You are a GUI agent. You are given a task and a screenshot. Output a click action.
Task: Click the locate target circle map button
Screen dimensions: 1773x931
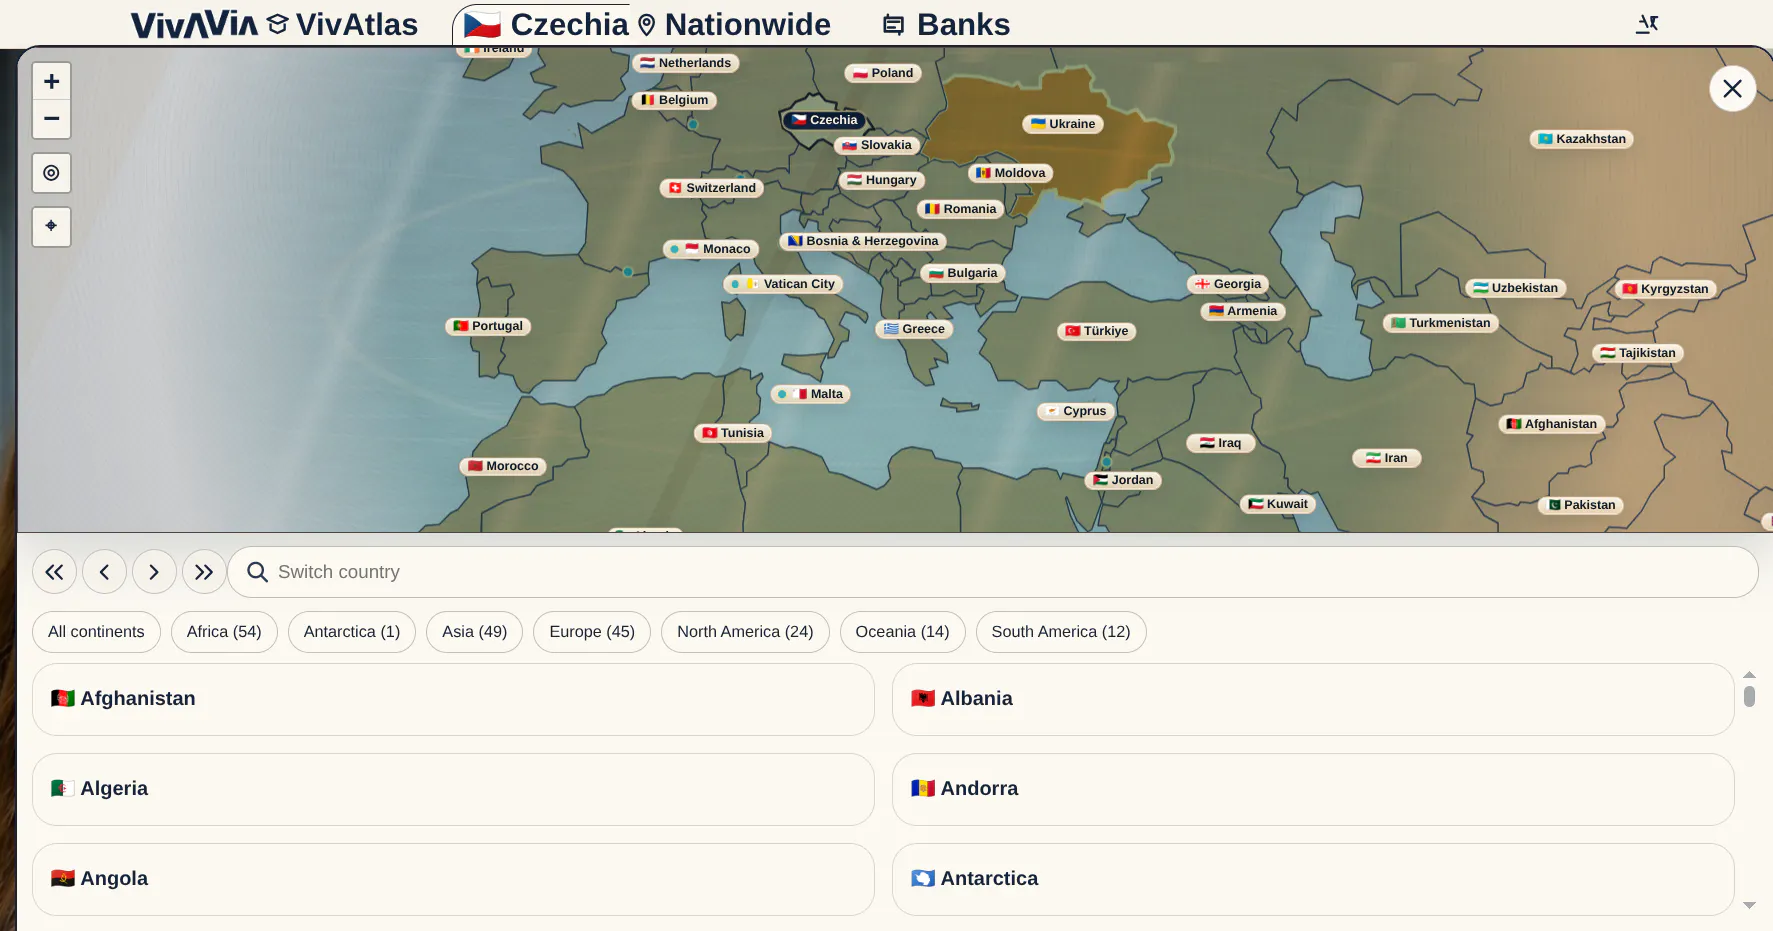pos(51,173)
